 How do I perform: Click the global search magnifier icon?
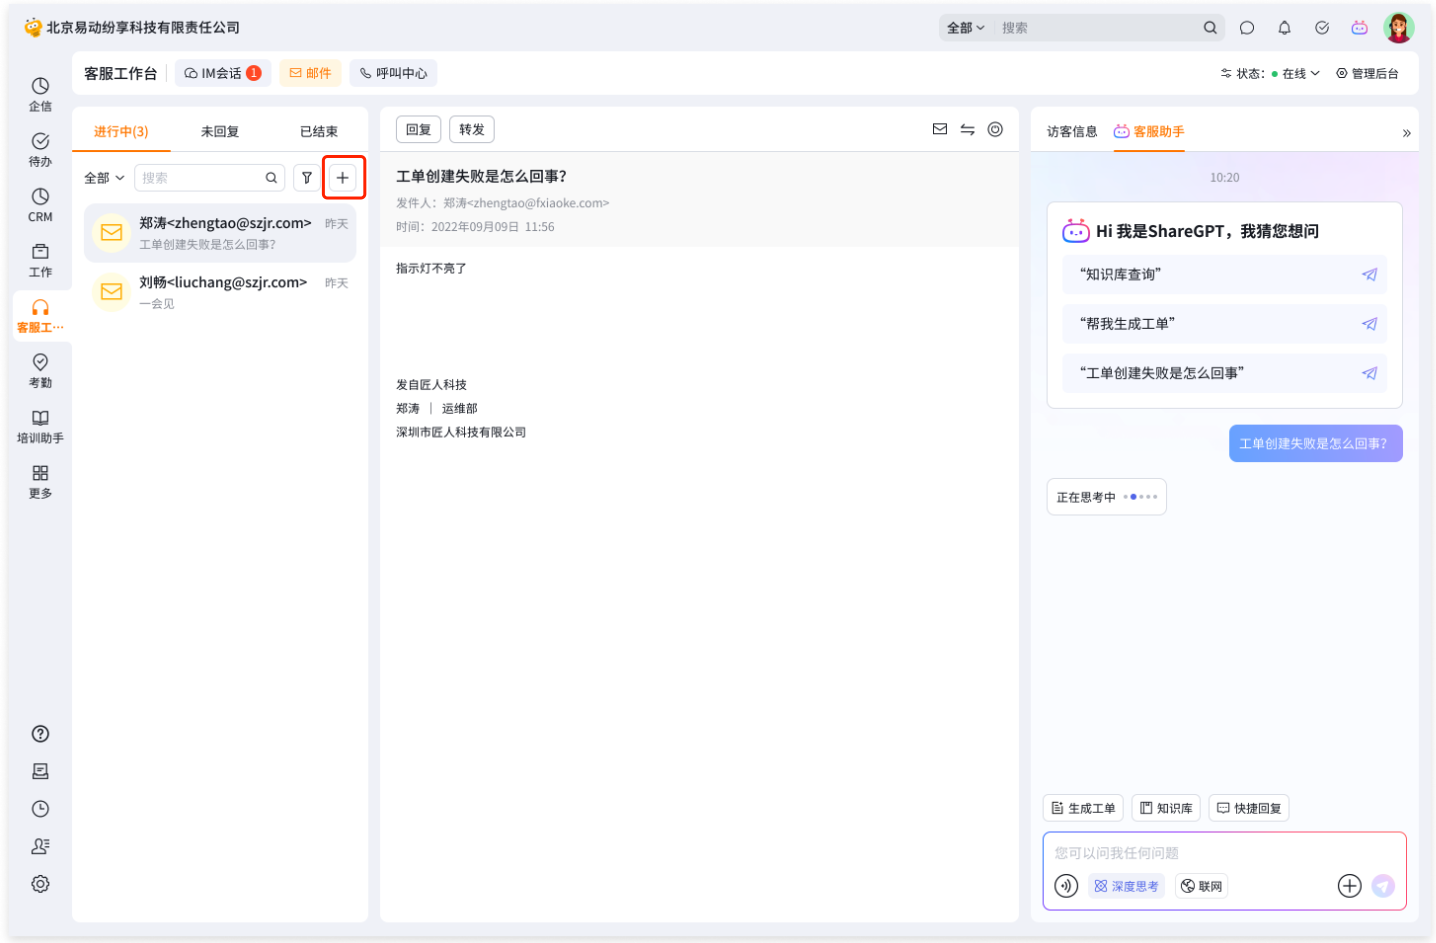[1210, 28]
